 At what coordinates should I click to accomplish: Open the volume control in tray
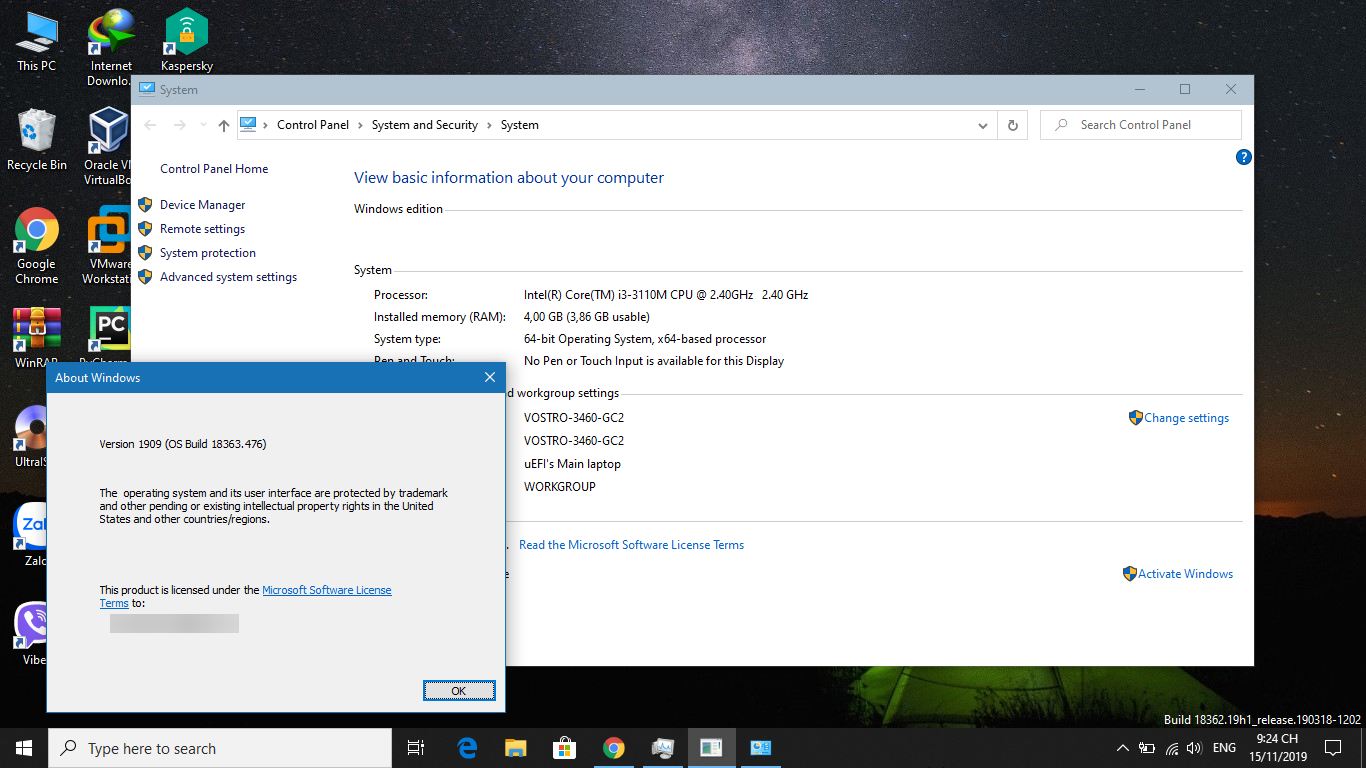(x=1194, y=748)
